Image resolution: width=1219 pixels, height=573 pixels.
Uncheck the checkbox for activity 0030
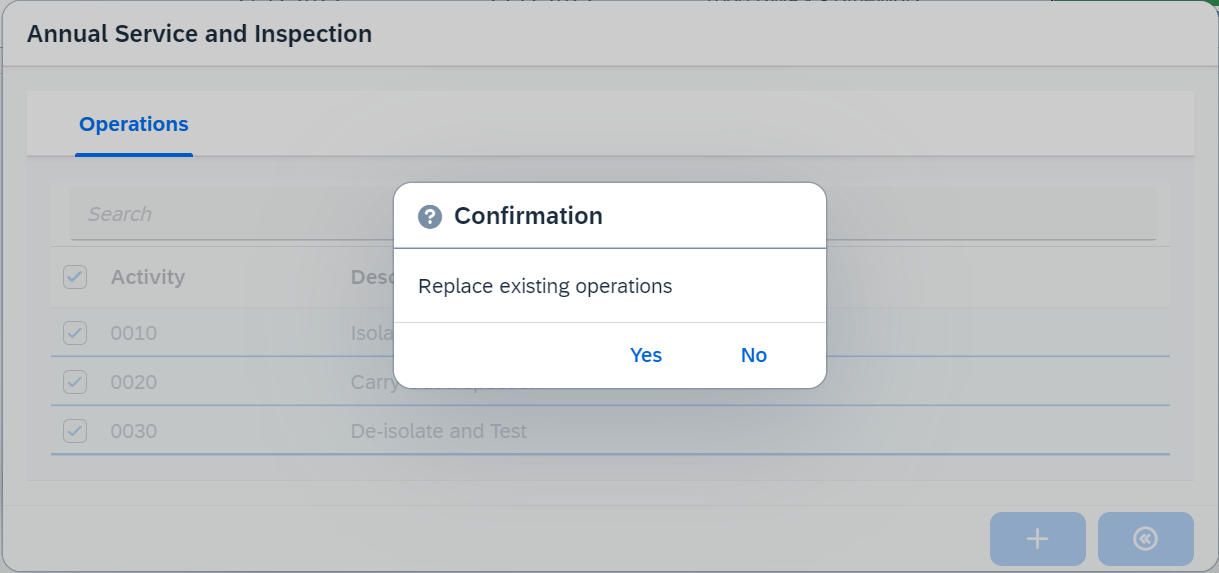click(x=75, y=431)
